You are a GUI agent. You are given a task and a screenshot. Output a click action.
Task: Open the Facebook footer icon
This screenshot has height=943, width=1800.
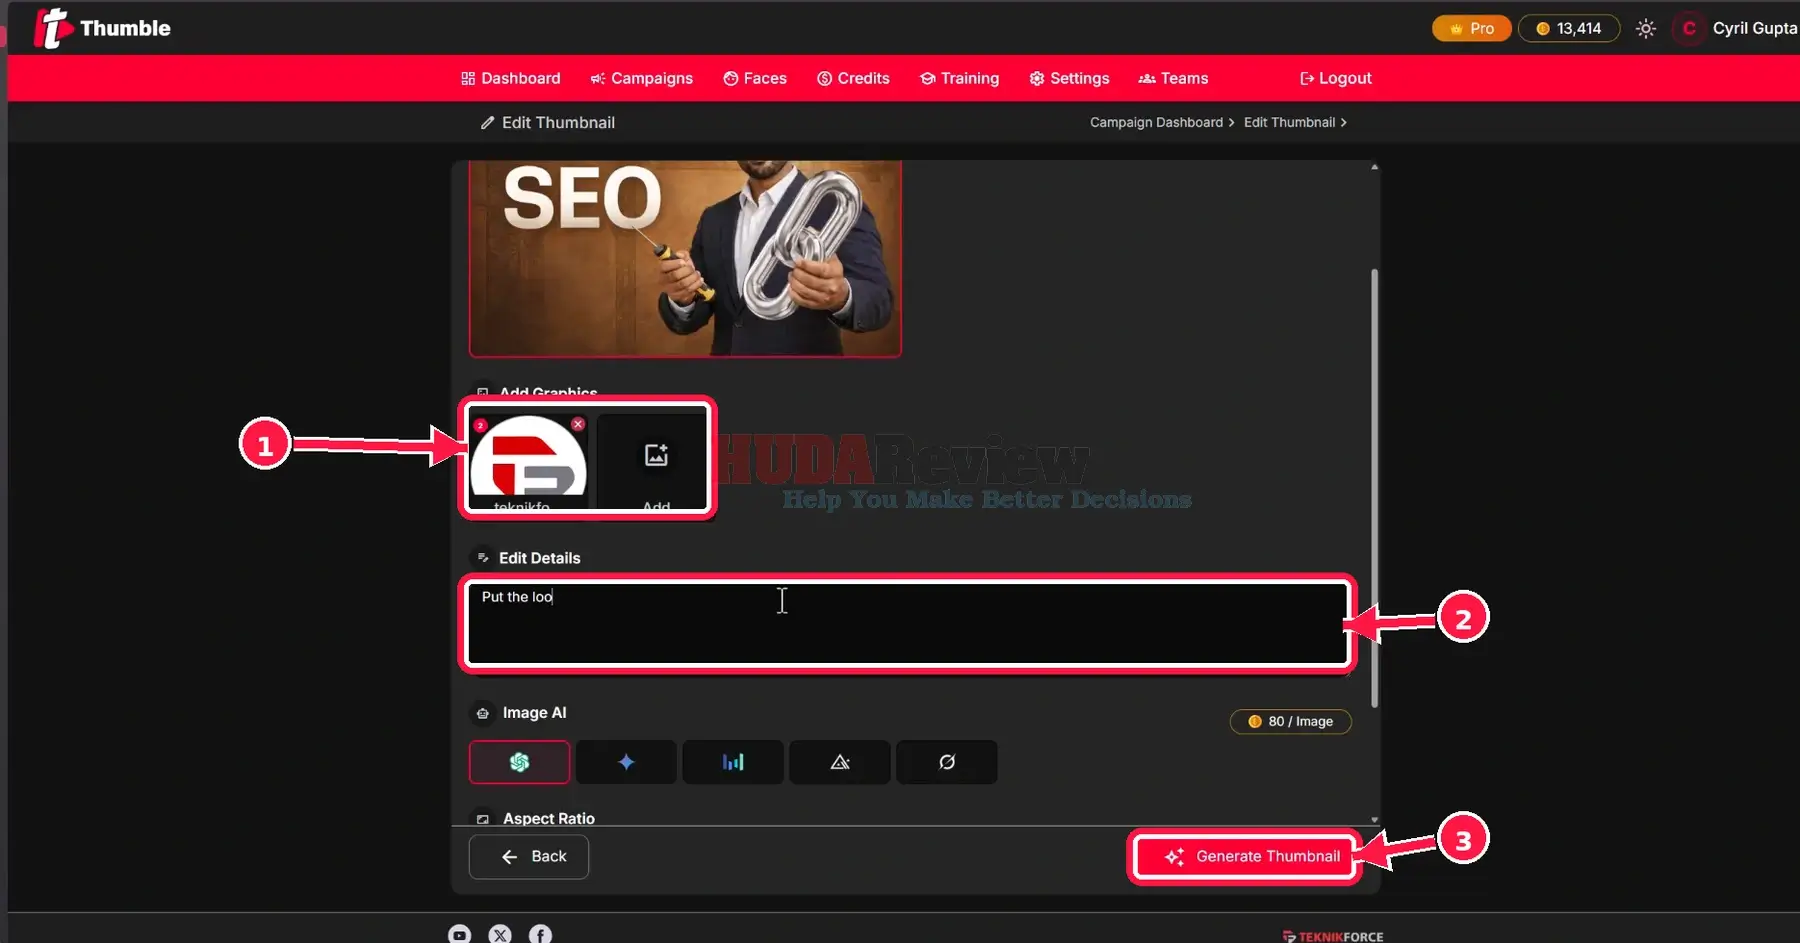(540, 934)
